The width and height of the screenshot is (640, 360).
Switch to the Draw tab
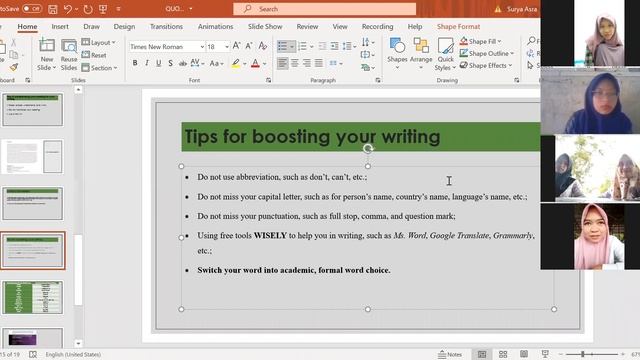91,27
